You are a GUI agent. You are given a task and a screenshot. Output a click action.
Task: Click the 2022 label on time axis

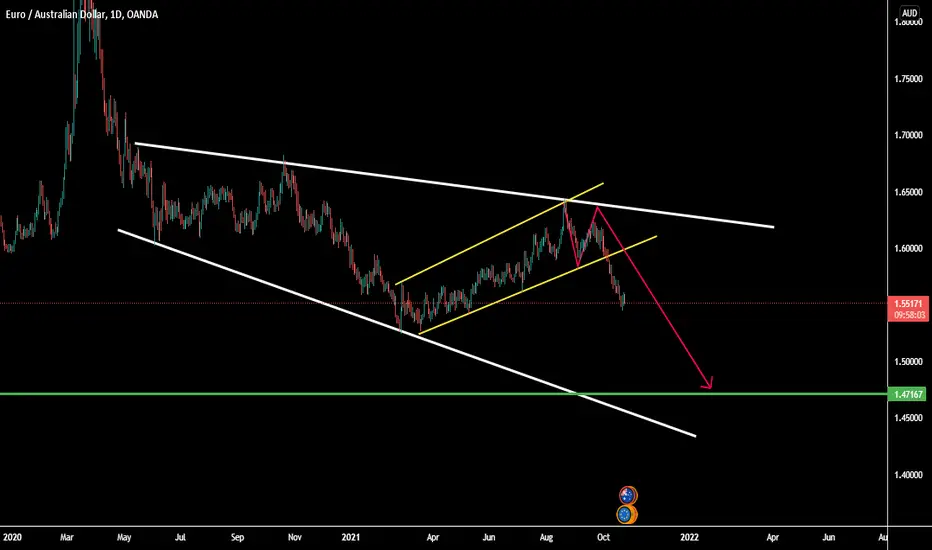[x=689, y=538]
